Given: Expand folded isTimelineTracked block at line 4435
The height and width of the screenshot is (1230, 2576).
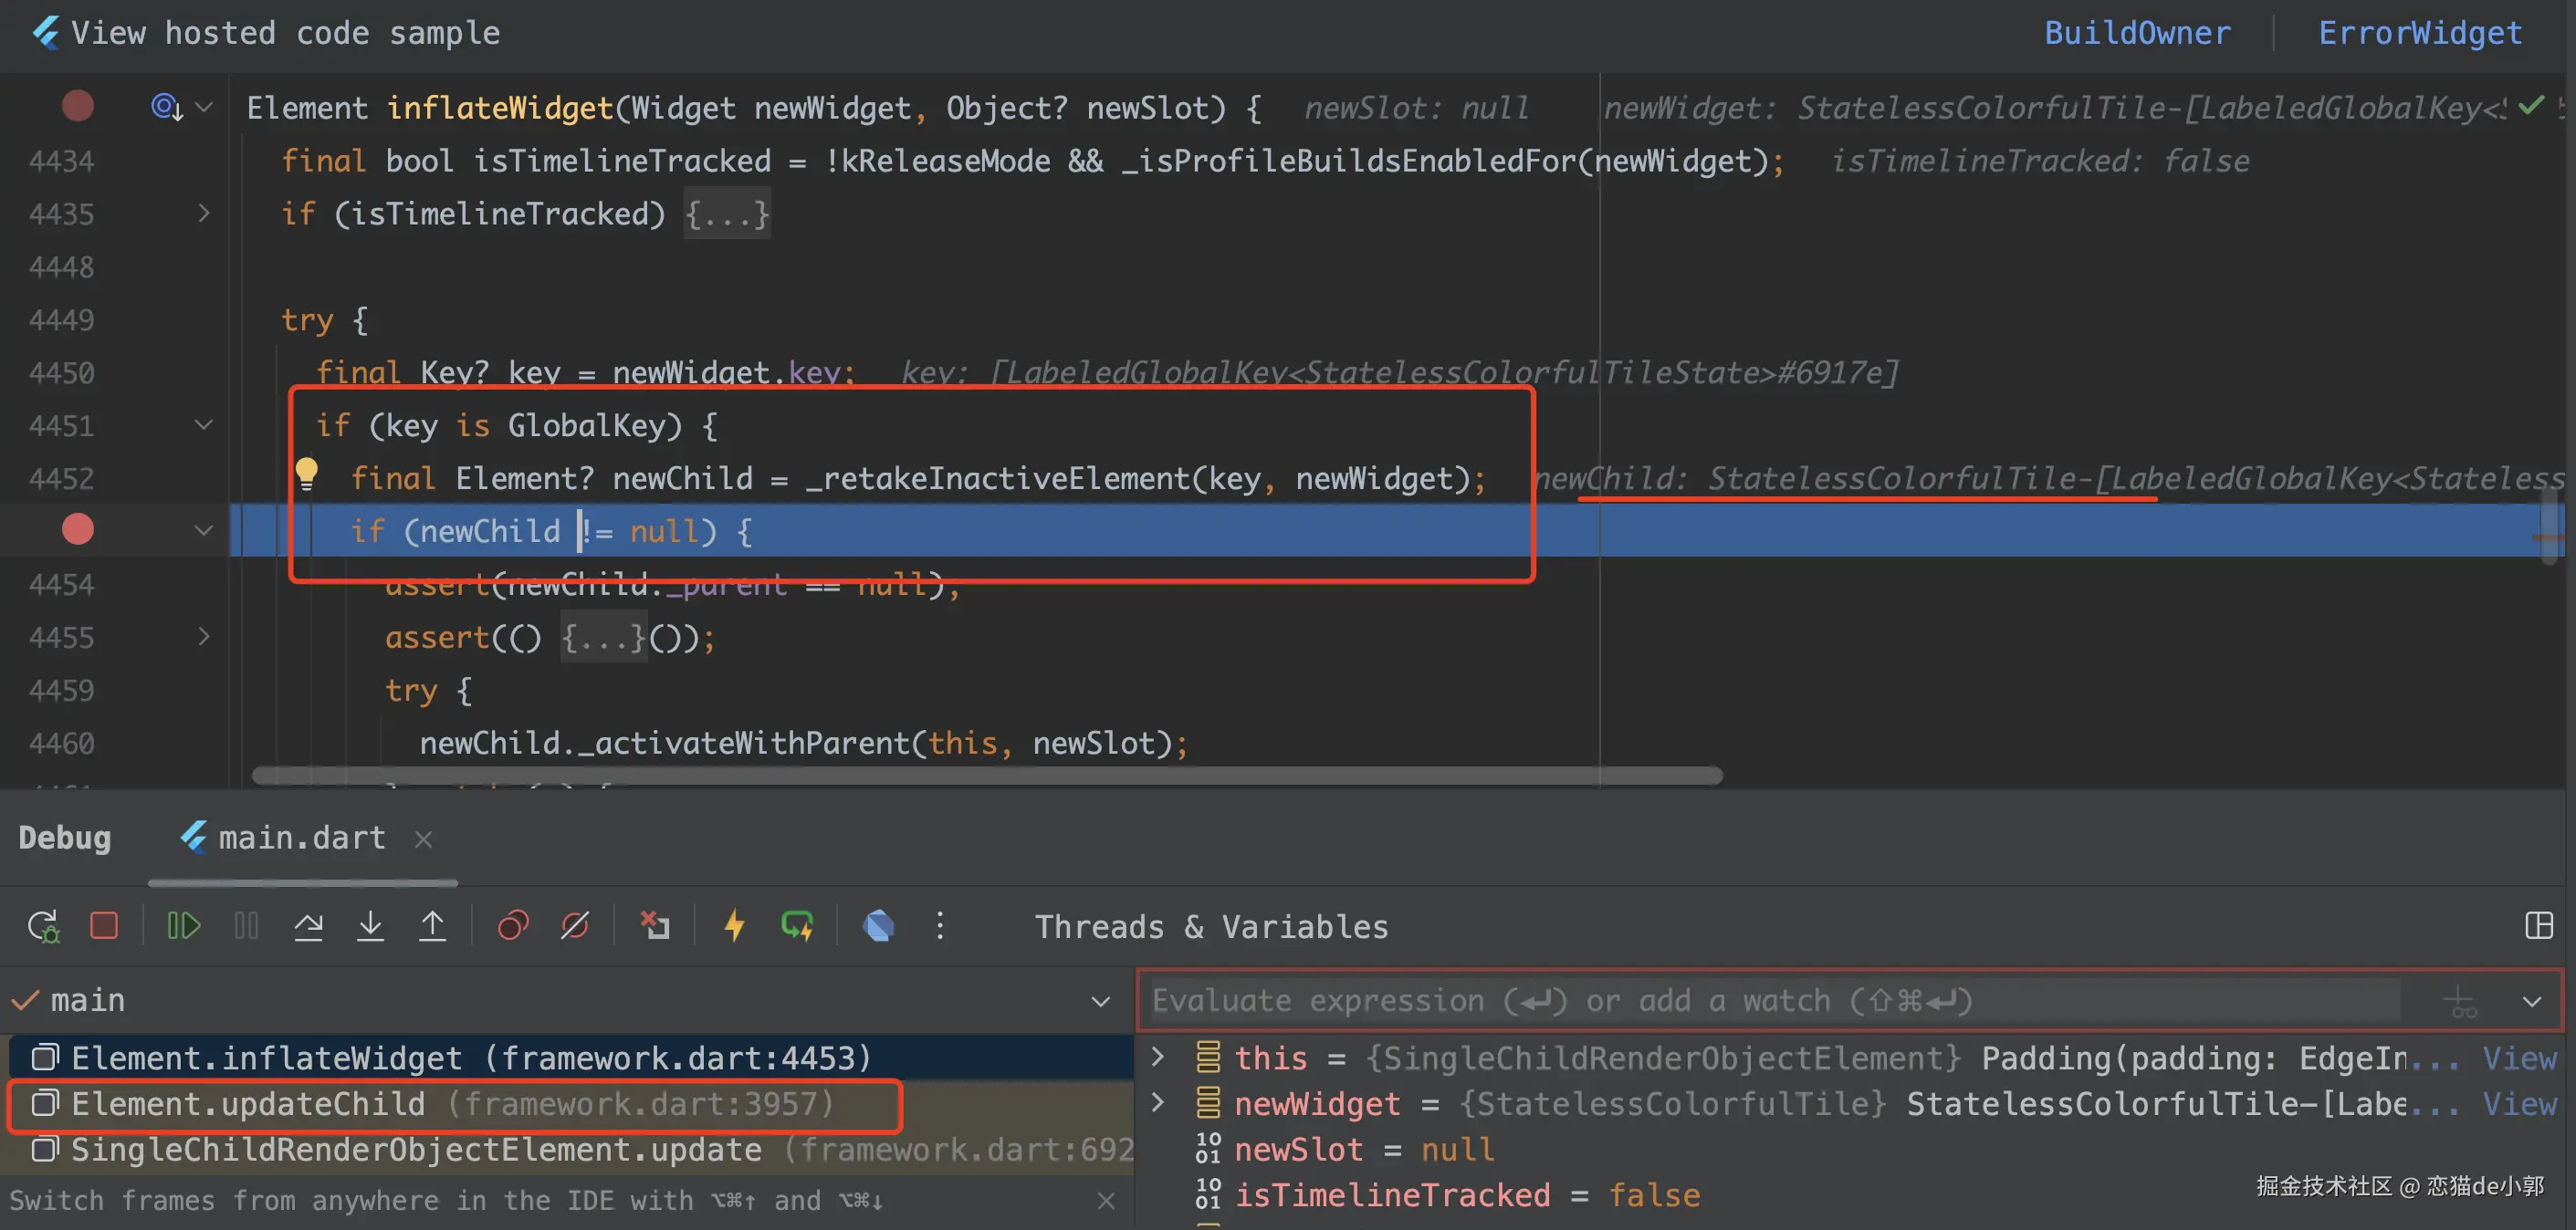Looking at the screenshot, I should coord(204,213).
